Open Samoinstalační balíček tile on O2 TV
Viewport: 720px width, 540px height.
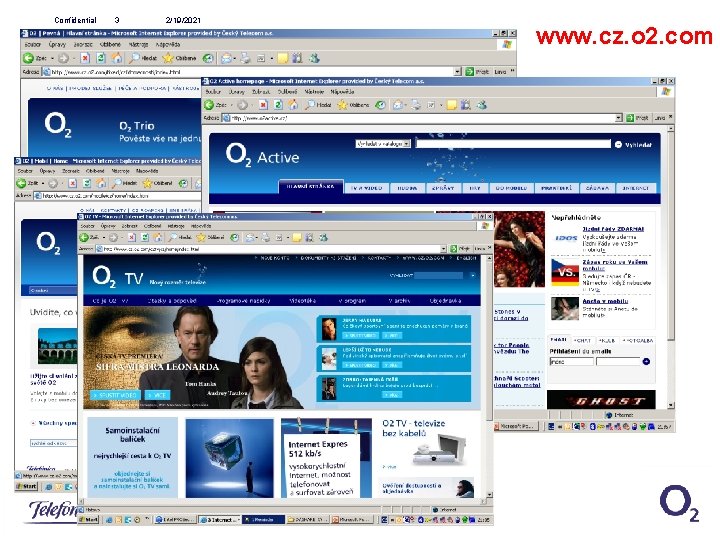click(x=132, y=457)
